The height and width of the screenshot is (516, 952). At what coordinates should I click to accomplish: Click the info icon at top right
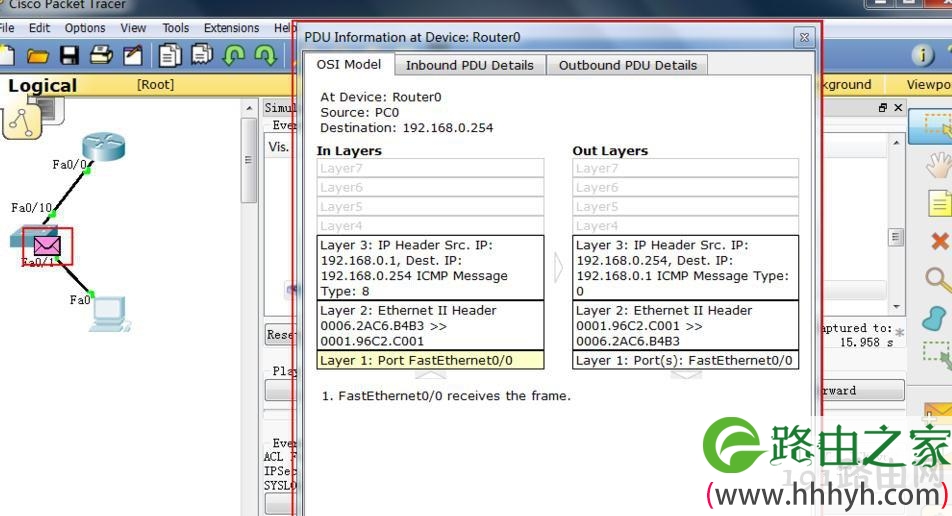tap(923, 55)
